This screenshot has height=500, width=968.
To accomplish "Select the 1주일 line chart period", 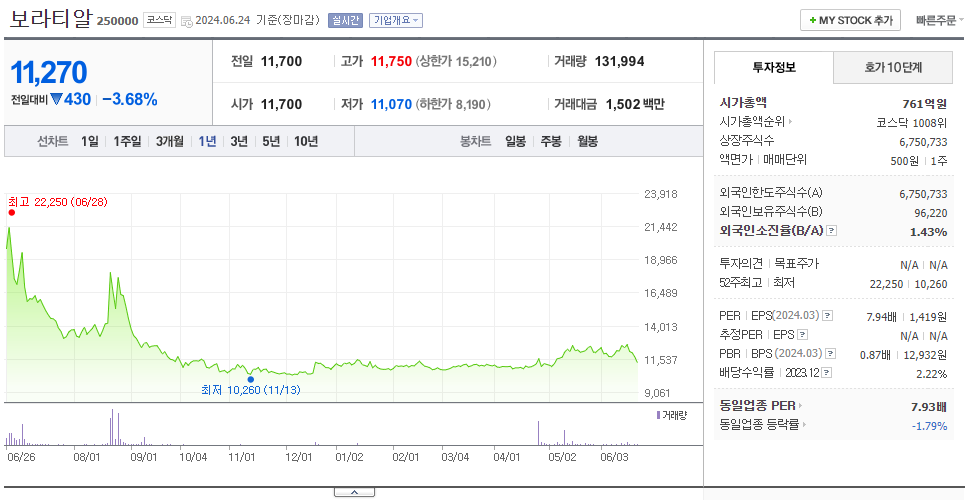I will (127, 141).
